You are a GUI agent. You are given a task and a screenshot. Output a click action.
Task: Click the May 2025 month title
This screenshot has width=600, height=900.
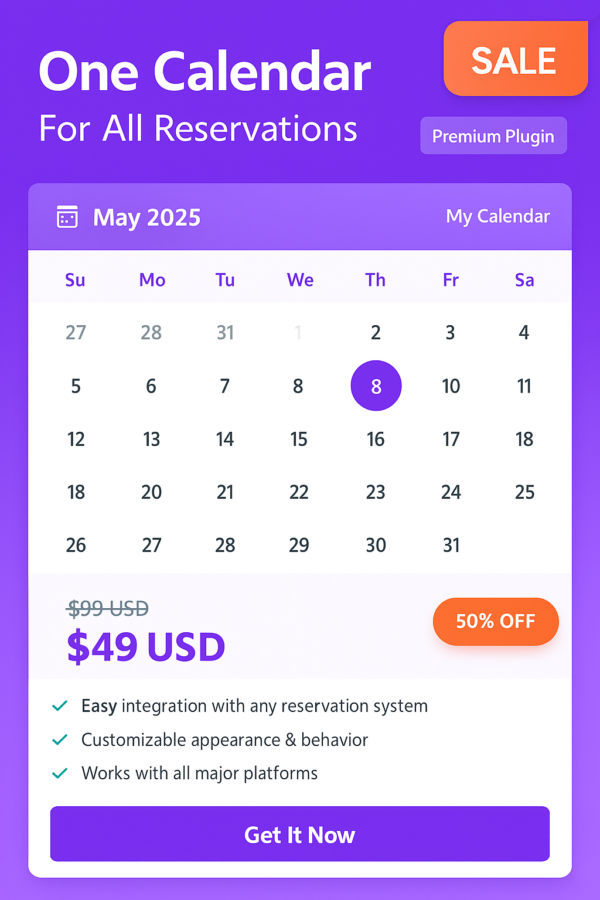147,218
